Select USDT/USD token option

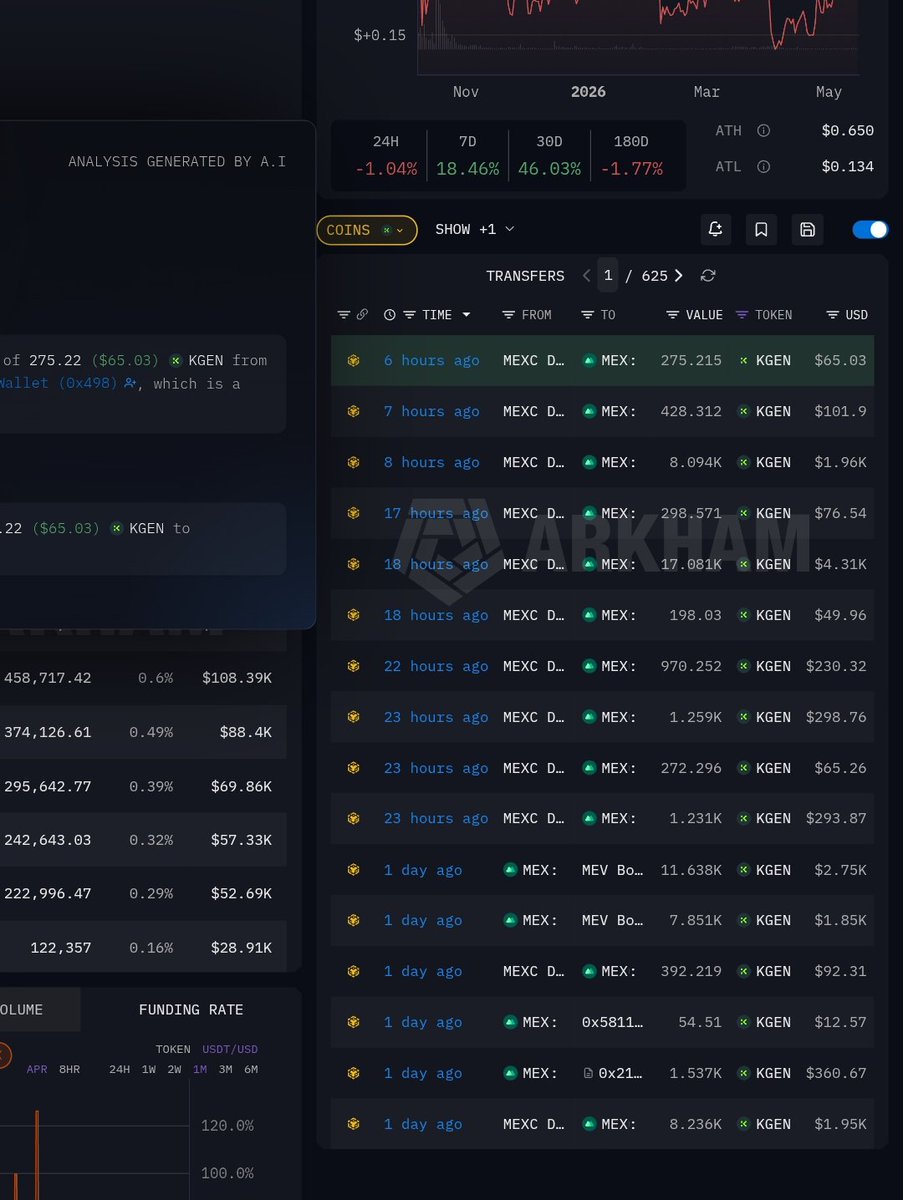pyautogui.click(x=230, y=1050)
